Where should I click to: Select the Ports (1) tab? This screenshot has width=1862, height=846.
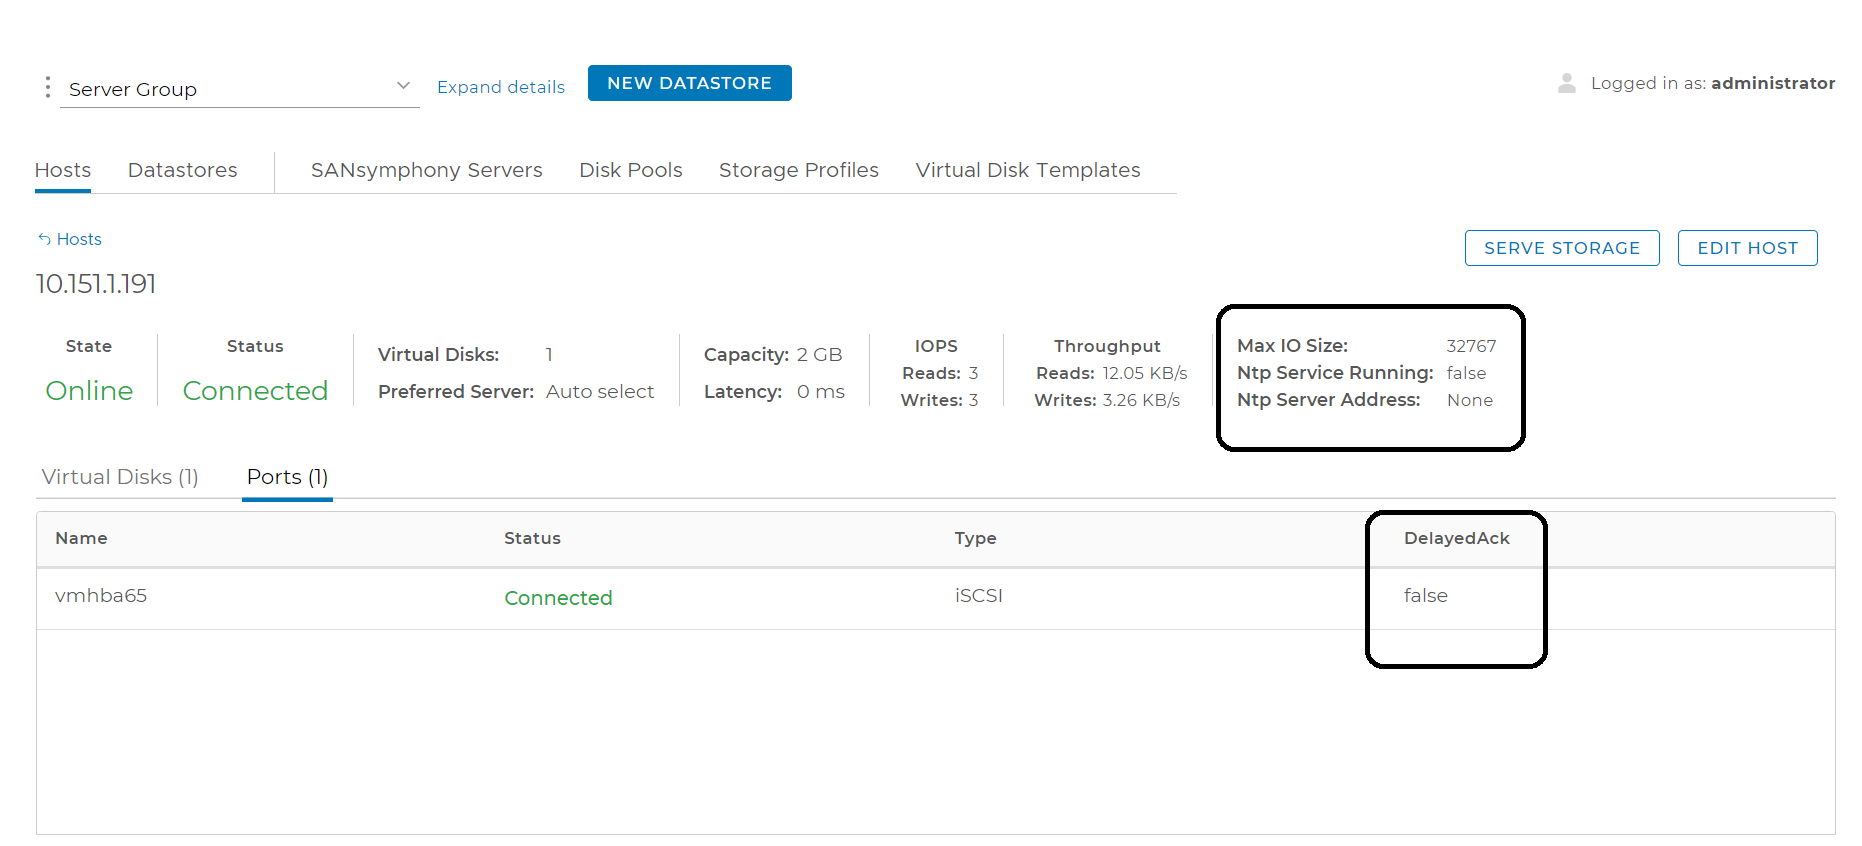point(287,477)
